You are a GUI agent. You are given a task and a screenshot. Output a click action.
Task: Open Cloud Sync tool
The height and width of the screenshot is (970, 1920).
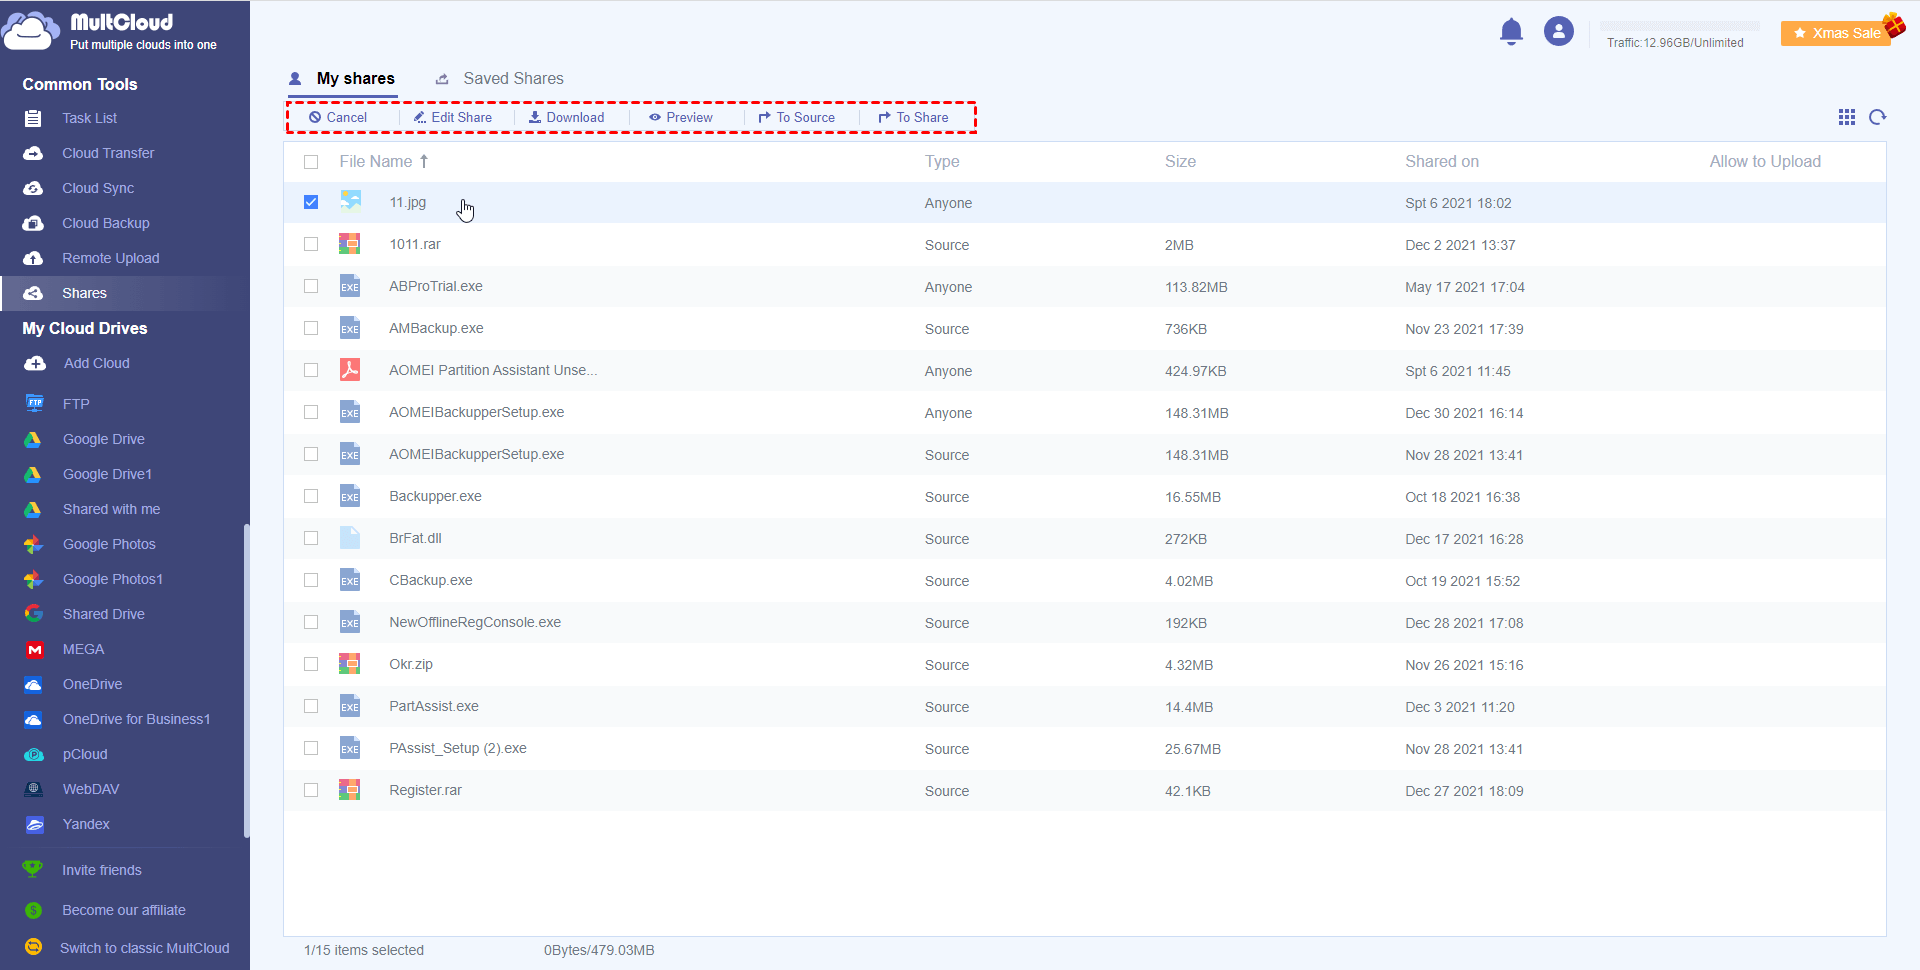(98, 188)
